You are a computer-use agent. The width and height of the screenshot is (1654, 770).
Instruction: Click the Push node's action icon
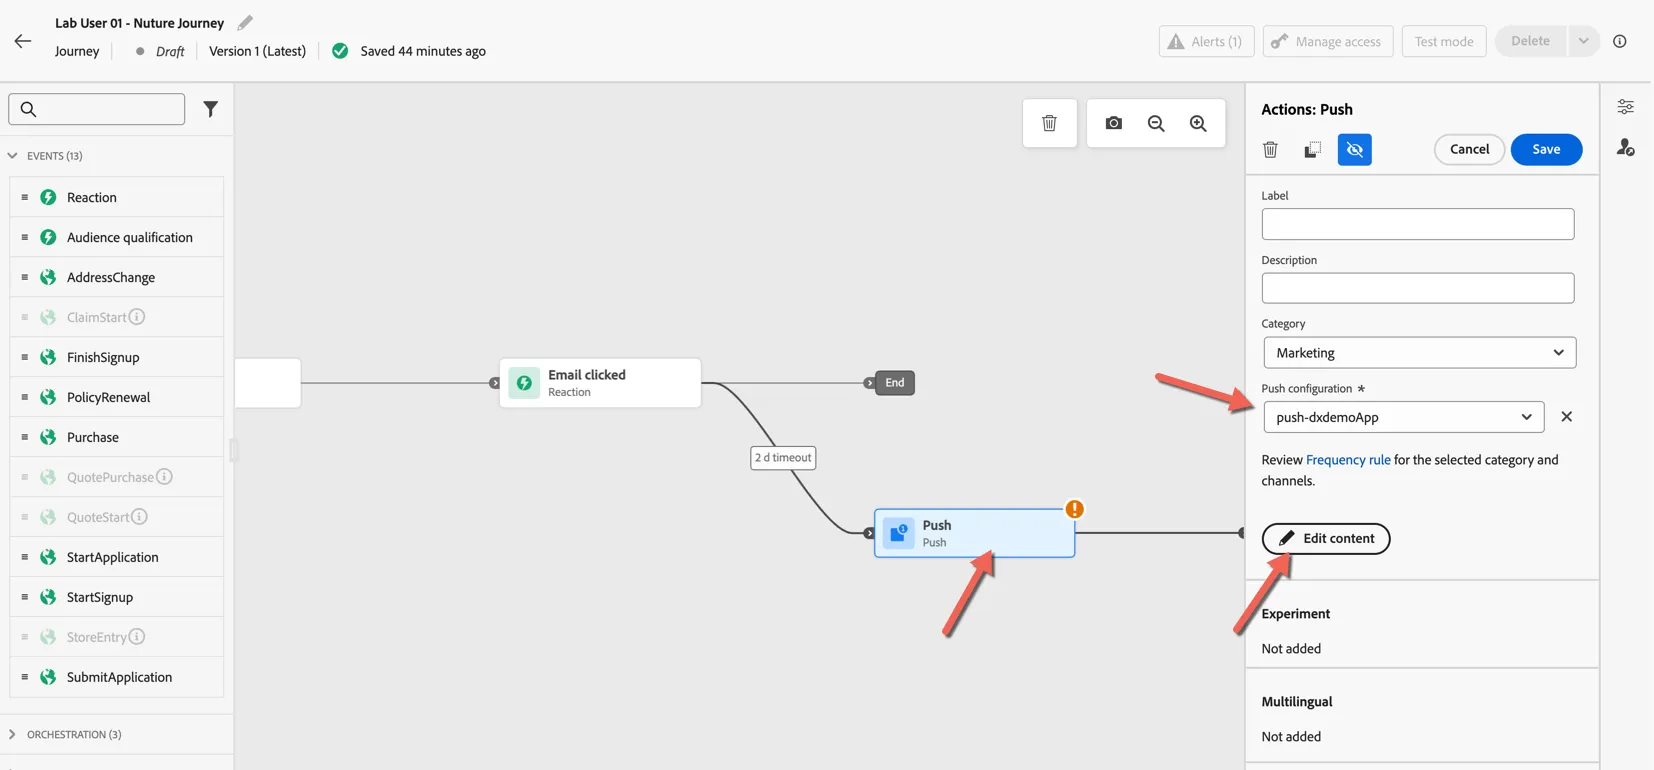(899, 533)
